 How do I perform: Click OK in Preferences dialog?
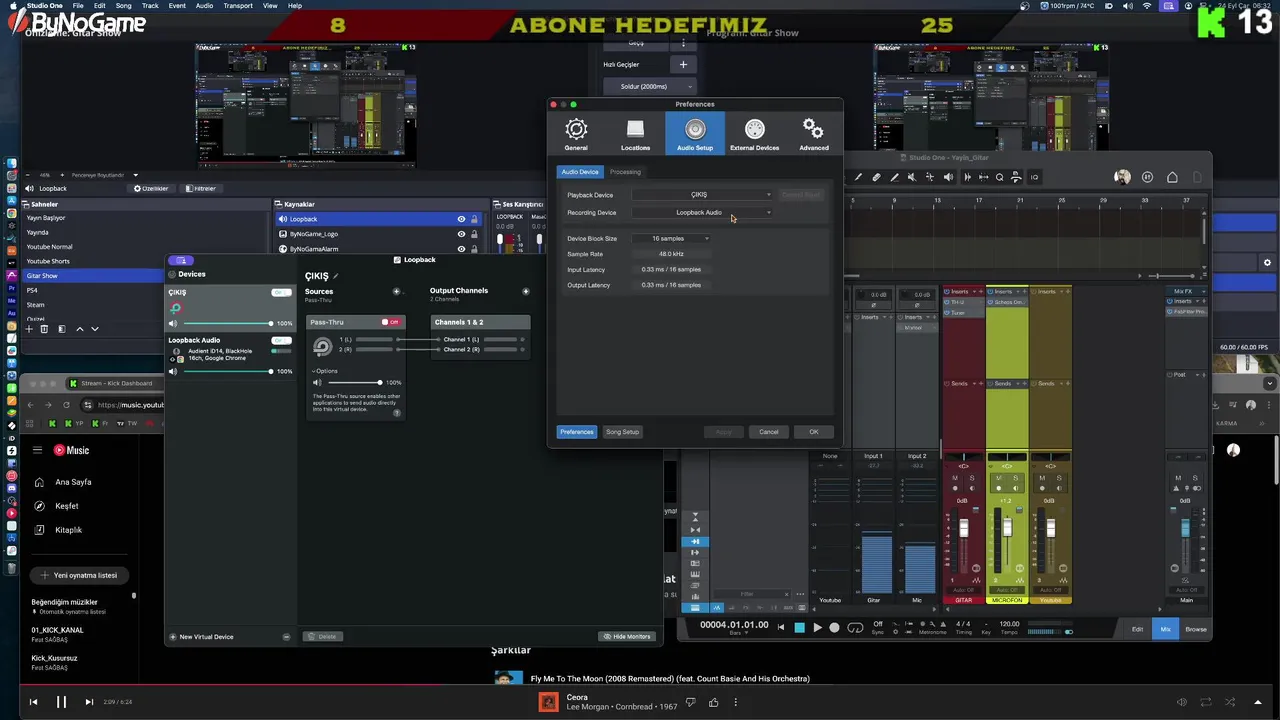pos(814,432)
